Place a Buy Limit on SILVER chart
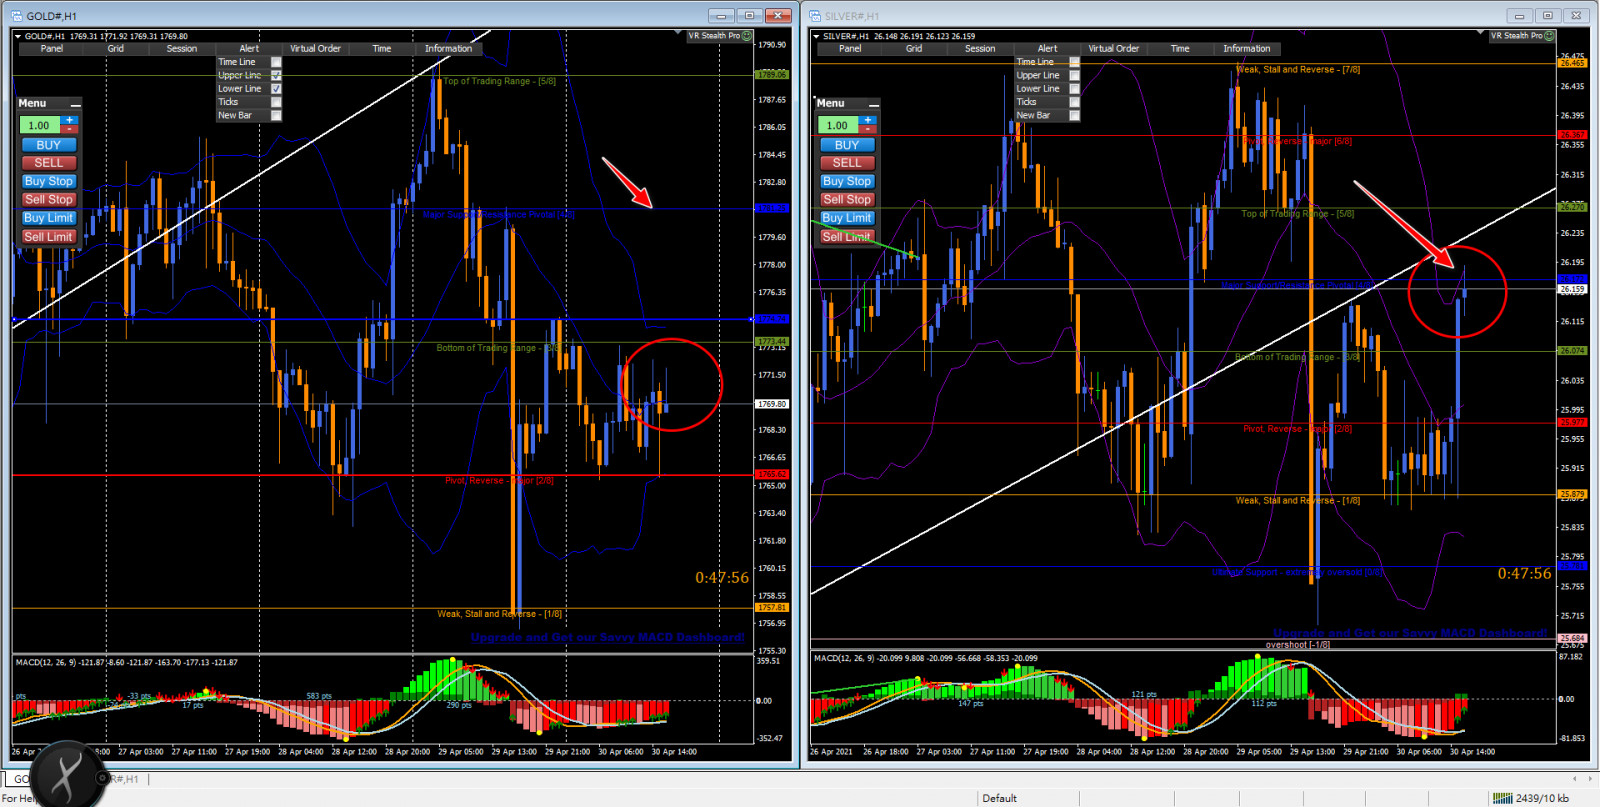 click(x=847, y=218)
